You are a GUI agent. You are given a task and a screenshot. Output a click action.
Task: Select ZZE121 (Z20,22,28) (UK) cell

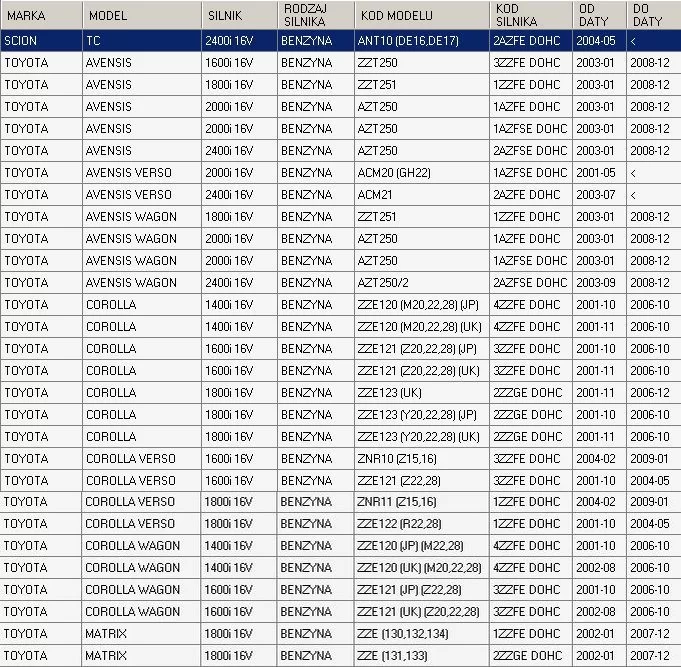pyautogui.click(x=422, y=371)
